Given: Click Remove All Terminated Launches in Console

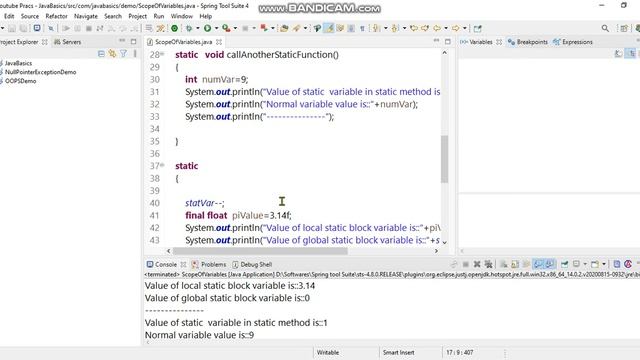Looking at the screenshot, I should click(489, 264).
